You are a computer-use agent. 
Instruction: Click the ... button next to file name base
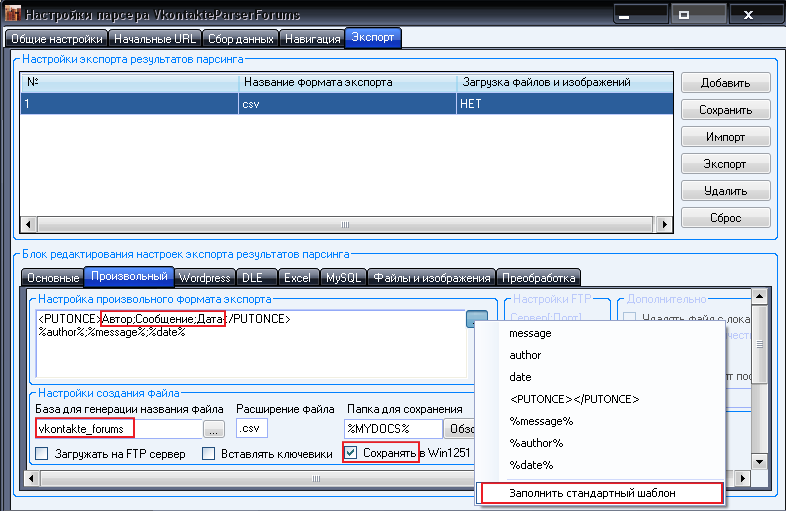[x=214, y=429]
